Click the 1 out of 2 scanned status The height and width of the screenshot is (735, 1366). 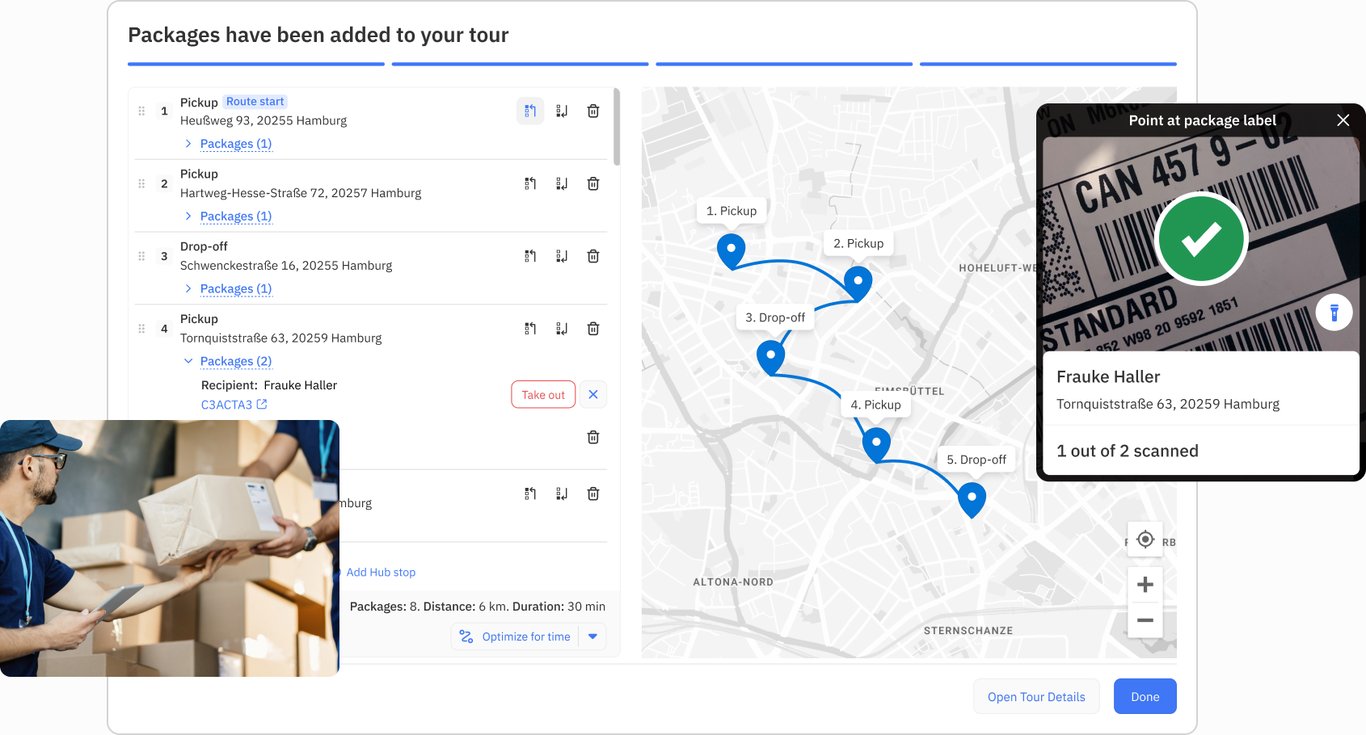click(x=1127, y=451)
